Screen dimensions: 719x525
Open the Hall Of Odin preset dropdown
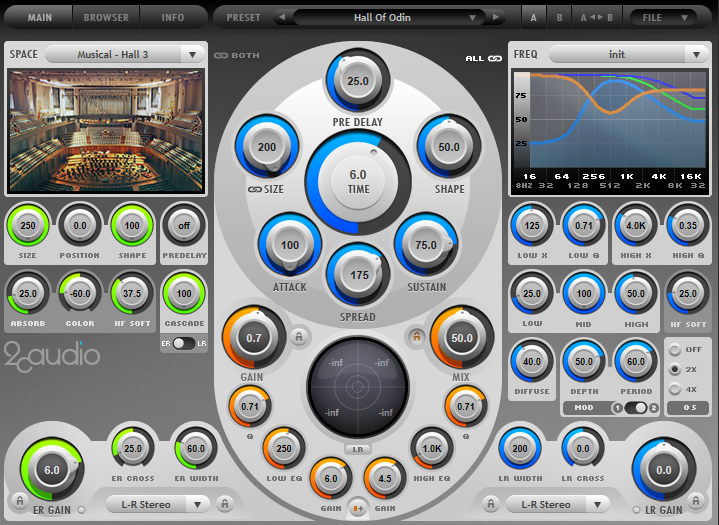coord(389,17)
